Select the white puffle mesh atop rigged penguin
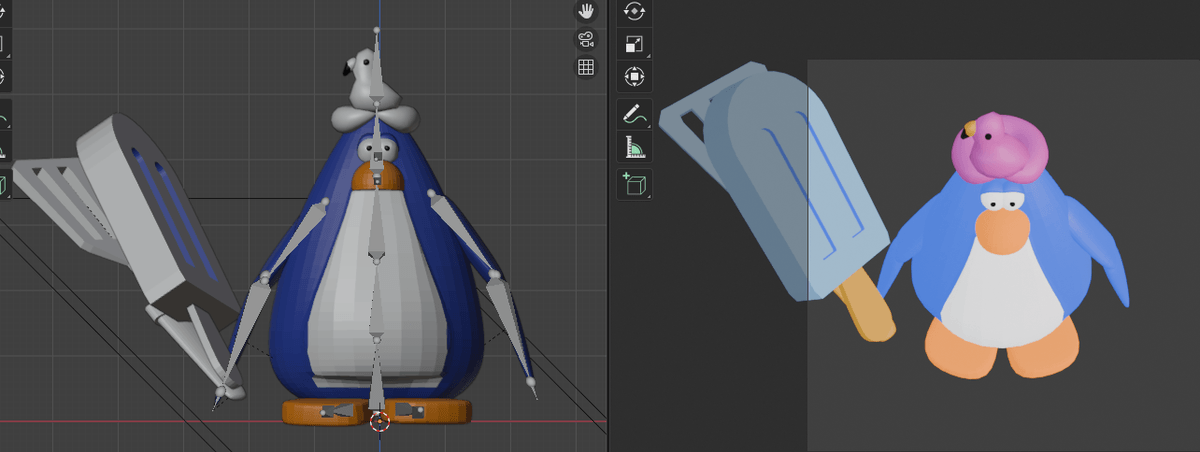Viewport: 1200px width, 452px height. (x=375, y=94)
